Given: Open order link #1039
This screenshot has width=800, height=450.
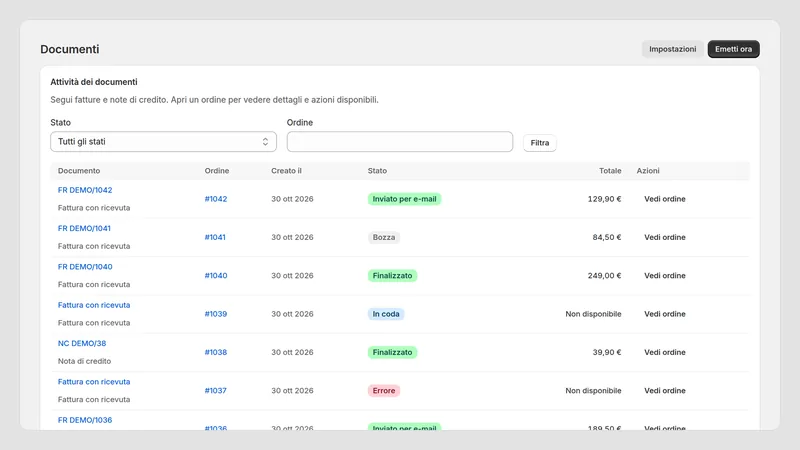Looking at the screenshot, I should (x=216, y=314).
